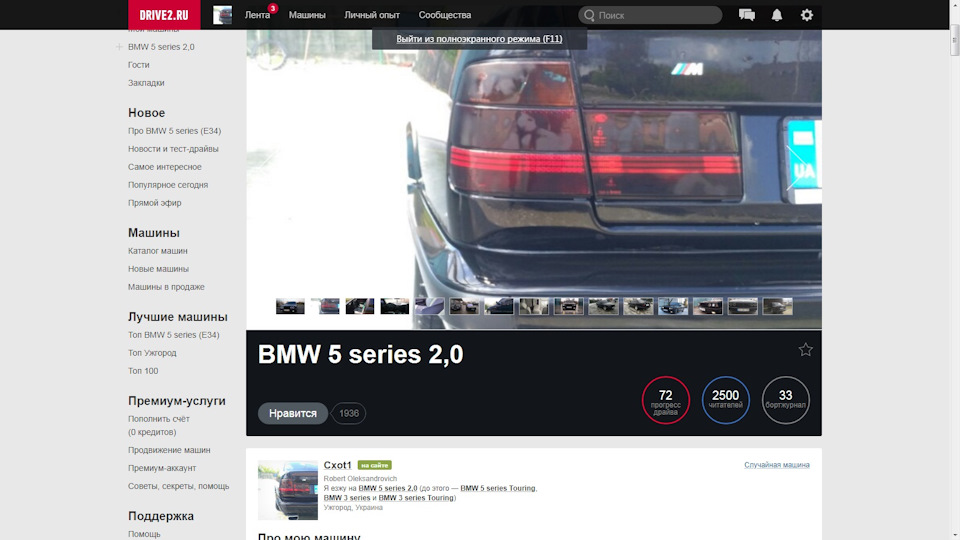Open Топ BMW 5 series (E34)
This screenshot has width=960, height=540.
[x=173, y=335]
